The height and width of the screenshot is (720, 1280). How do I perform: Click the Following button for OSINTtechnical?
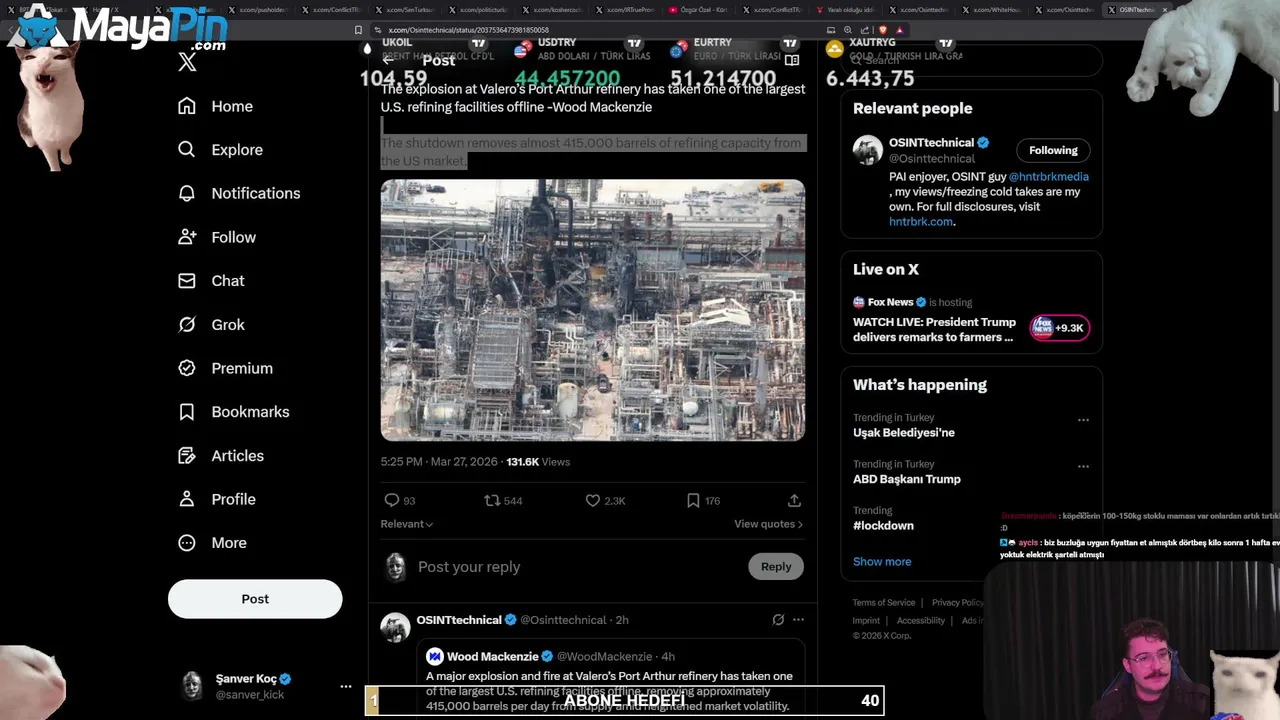coord(1053,150)
